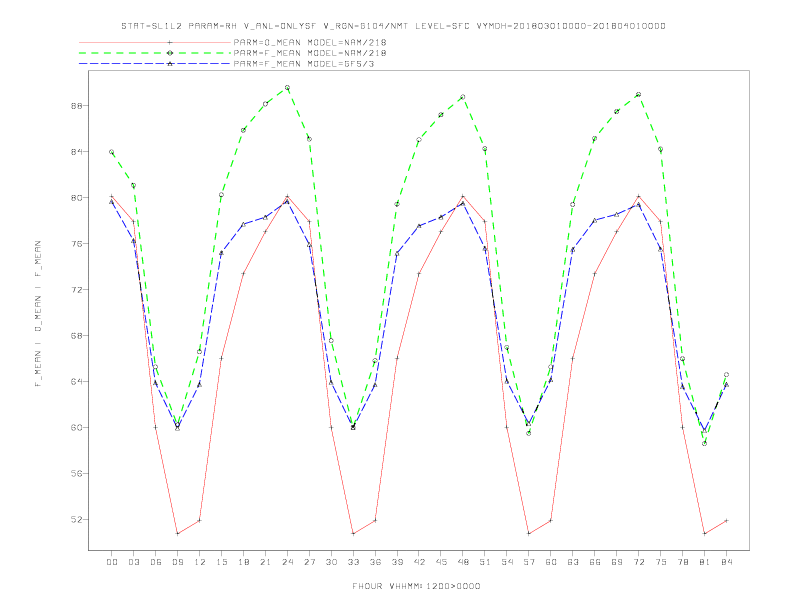792x612 pixels.
Task: Click x-axis tick label 51
Action: pos(485,562)
